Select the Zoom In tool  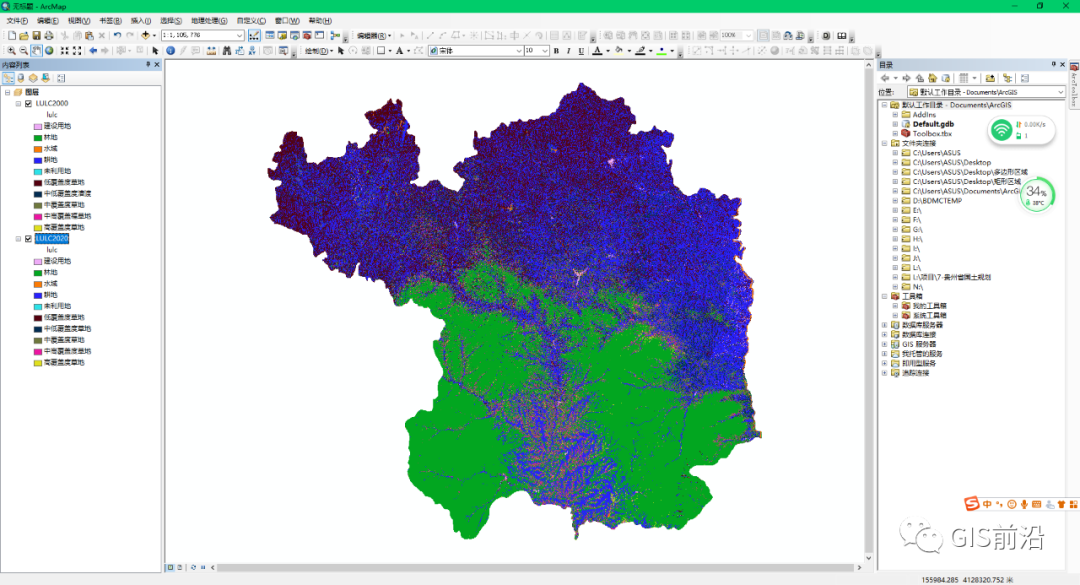12,50
